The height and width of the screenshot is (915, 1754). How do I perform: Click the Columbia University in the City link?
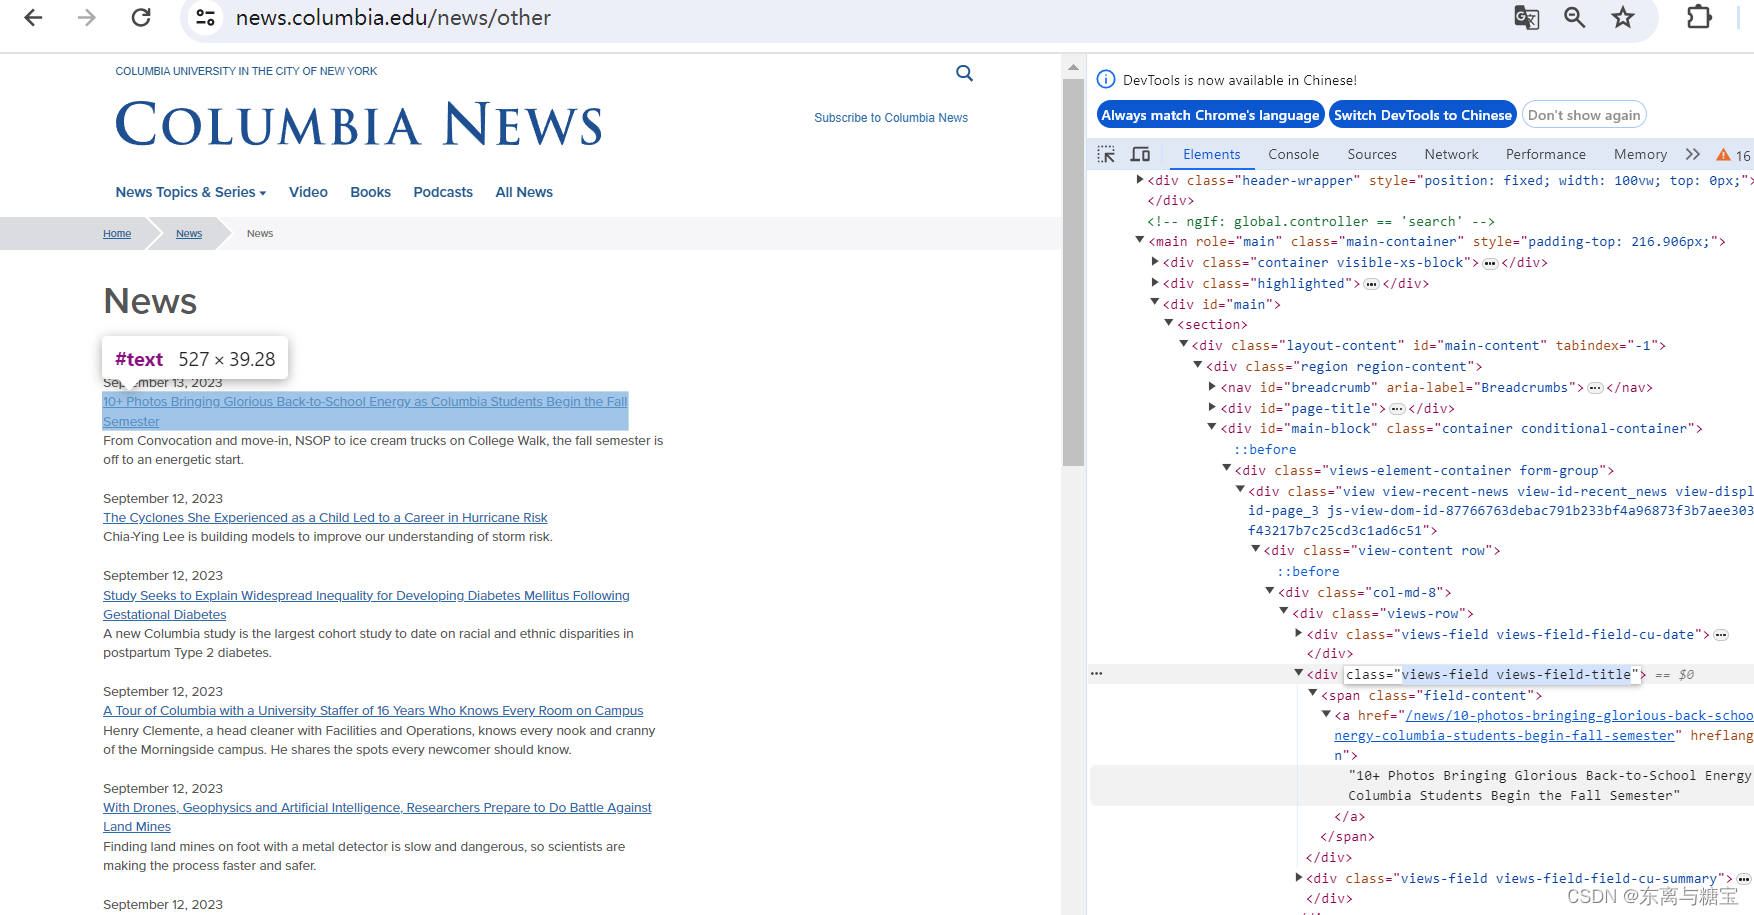pyautogui.click(x=246, y=71)
